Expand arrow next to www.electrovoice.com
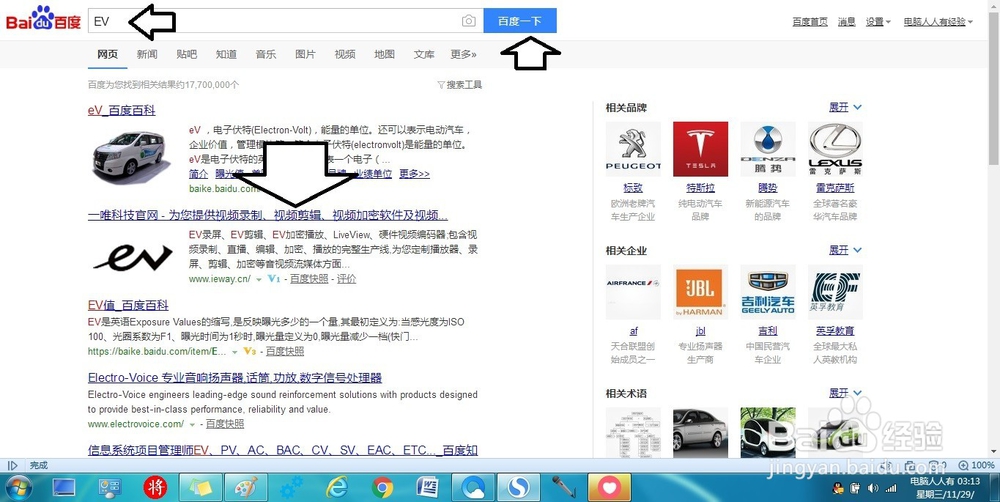This screenshot has width=1000, height=502. (x=192, y=424)
